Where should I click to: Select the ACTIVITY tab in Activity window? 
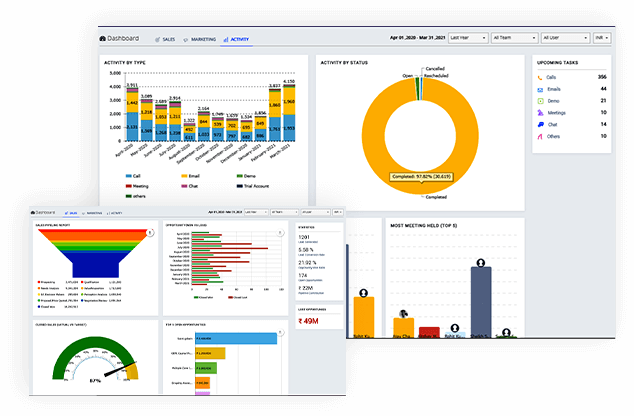click(x=236, y=40)
